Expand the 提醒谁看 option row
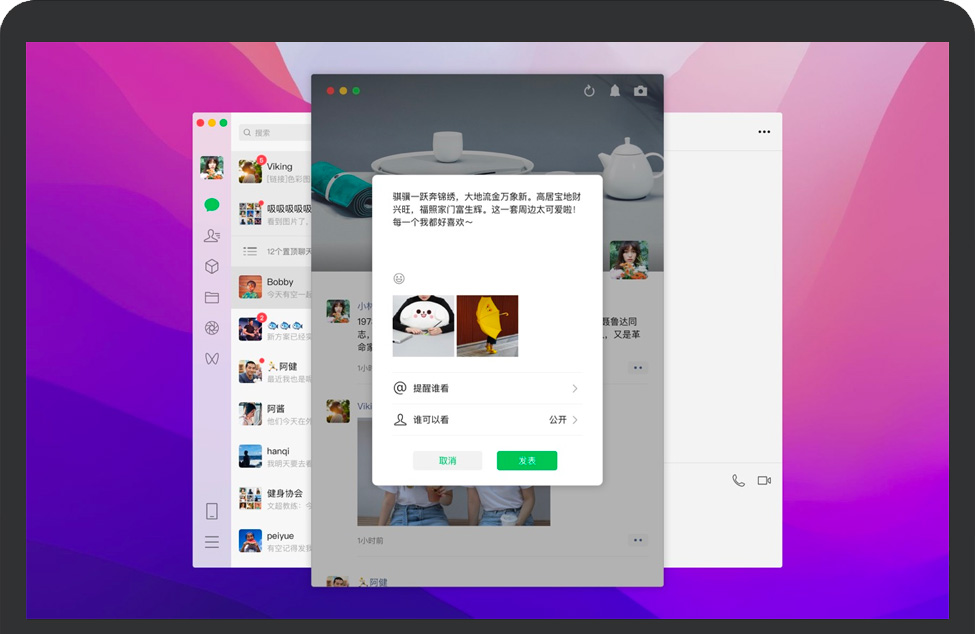The width and height of the screenshot is (975, 634). pyautogui.click(x=486, y=388)
